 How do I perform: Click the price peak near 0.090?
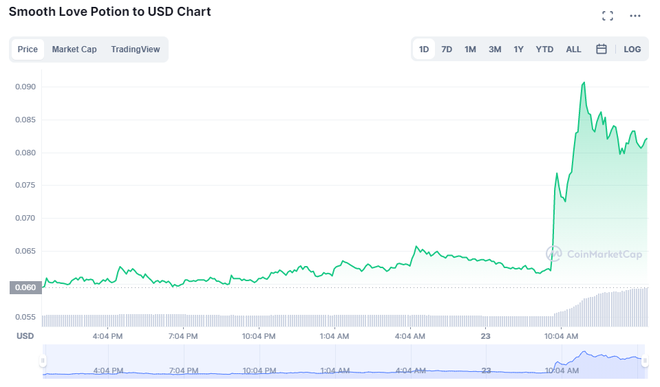(583, 83)
